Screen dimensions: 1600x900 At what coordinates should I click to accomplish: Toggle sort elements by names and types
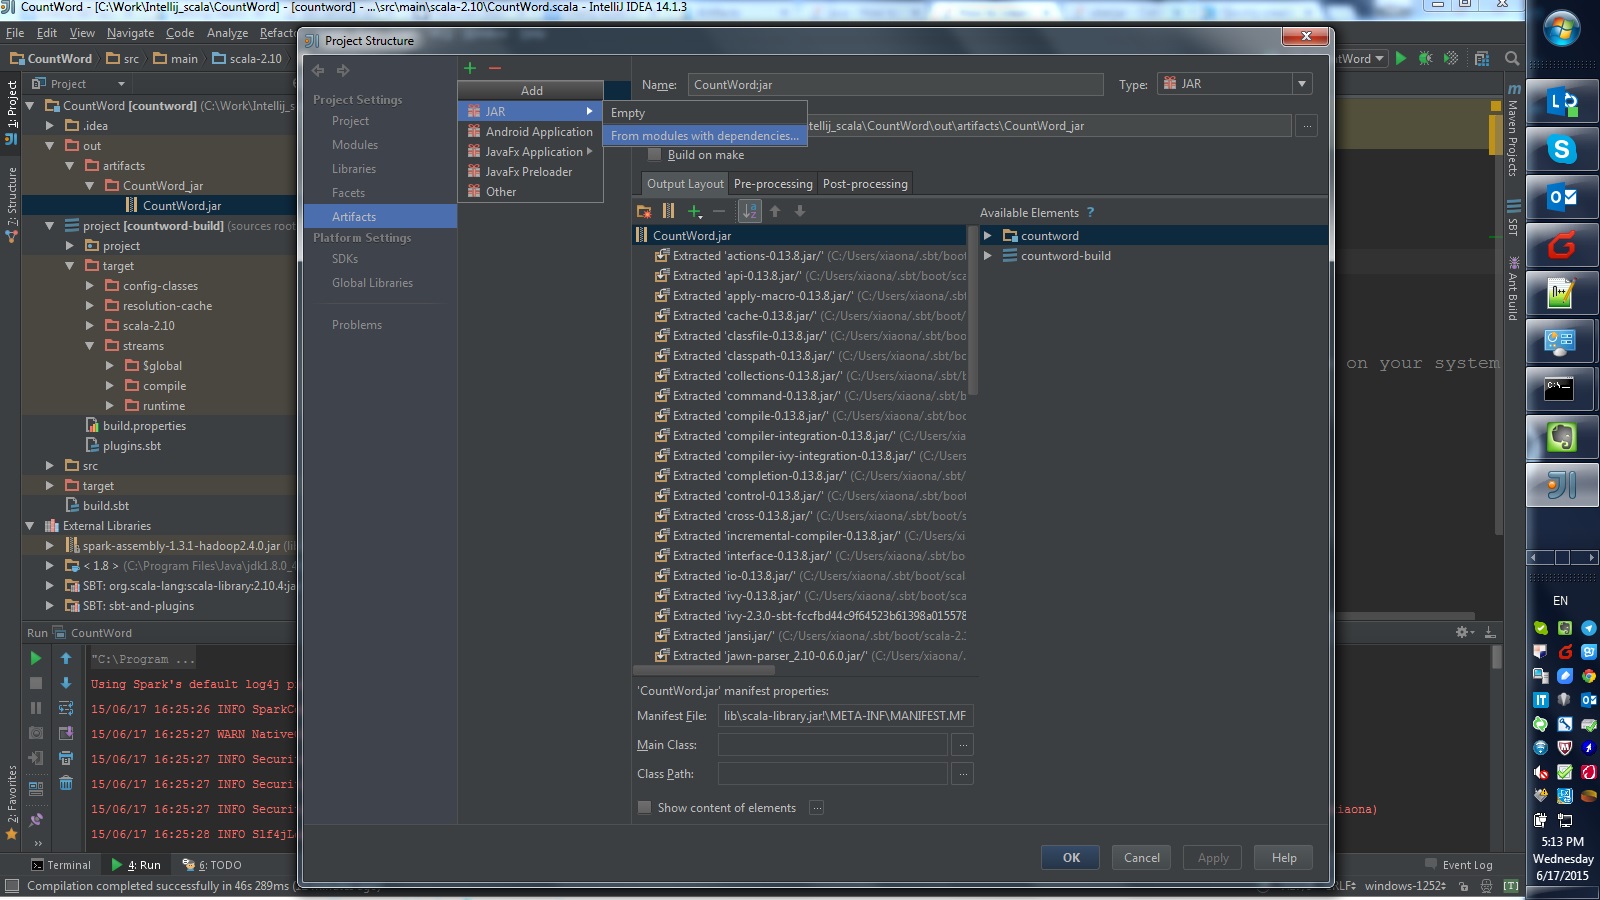point(749,211)
